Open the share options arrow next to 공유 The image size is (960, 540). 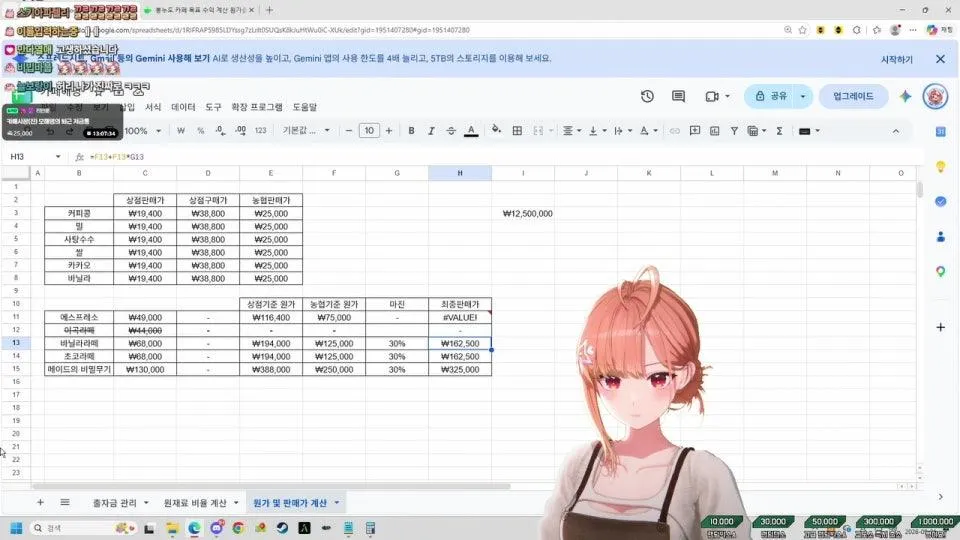[803, 96]
